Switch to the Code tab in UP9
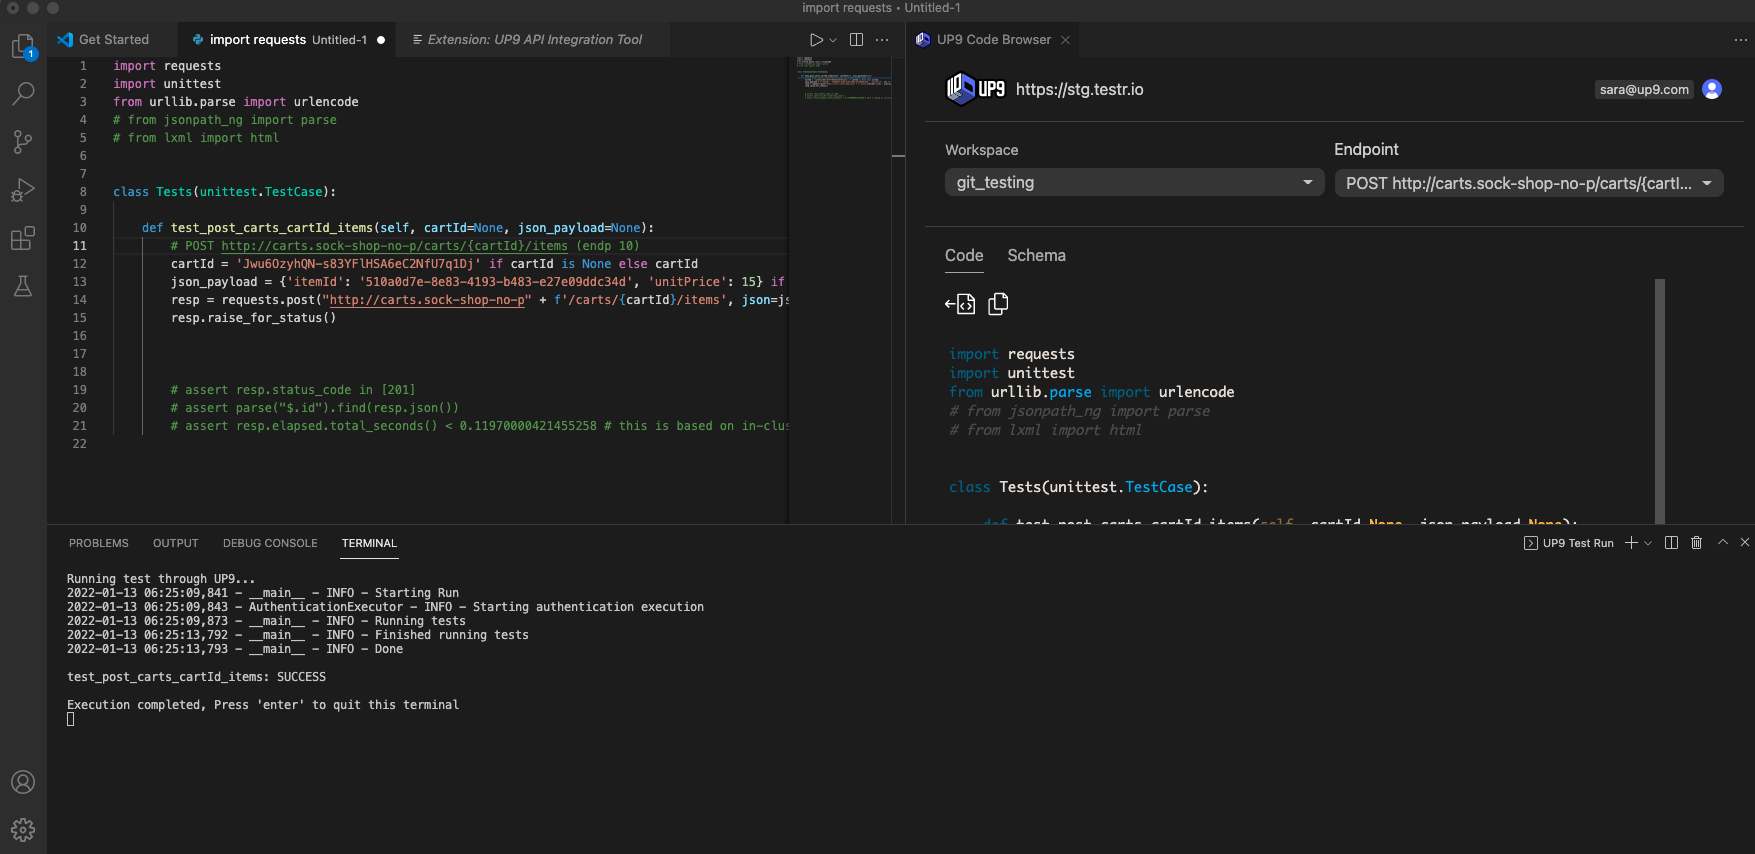Viewport: 1755px width, 854px height. [964, 256]
